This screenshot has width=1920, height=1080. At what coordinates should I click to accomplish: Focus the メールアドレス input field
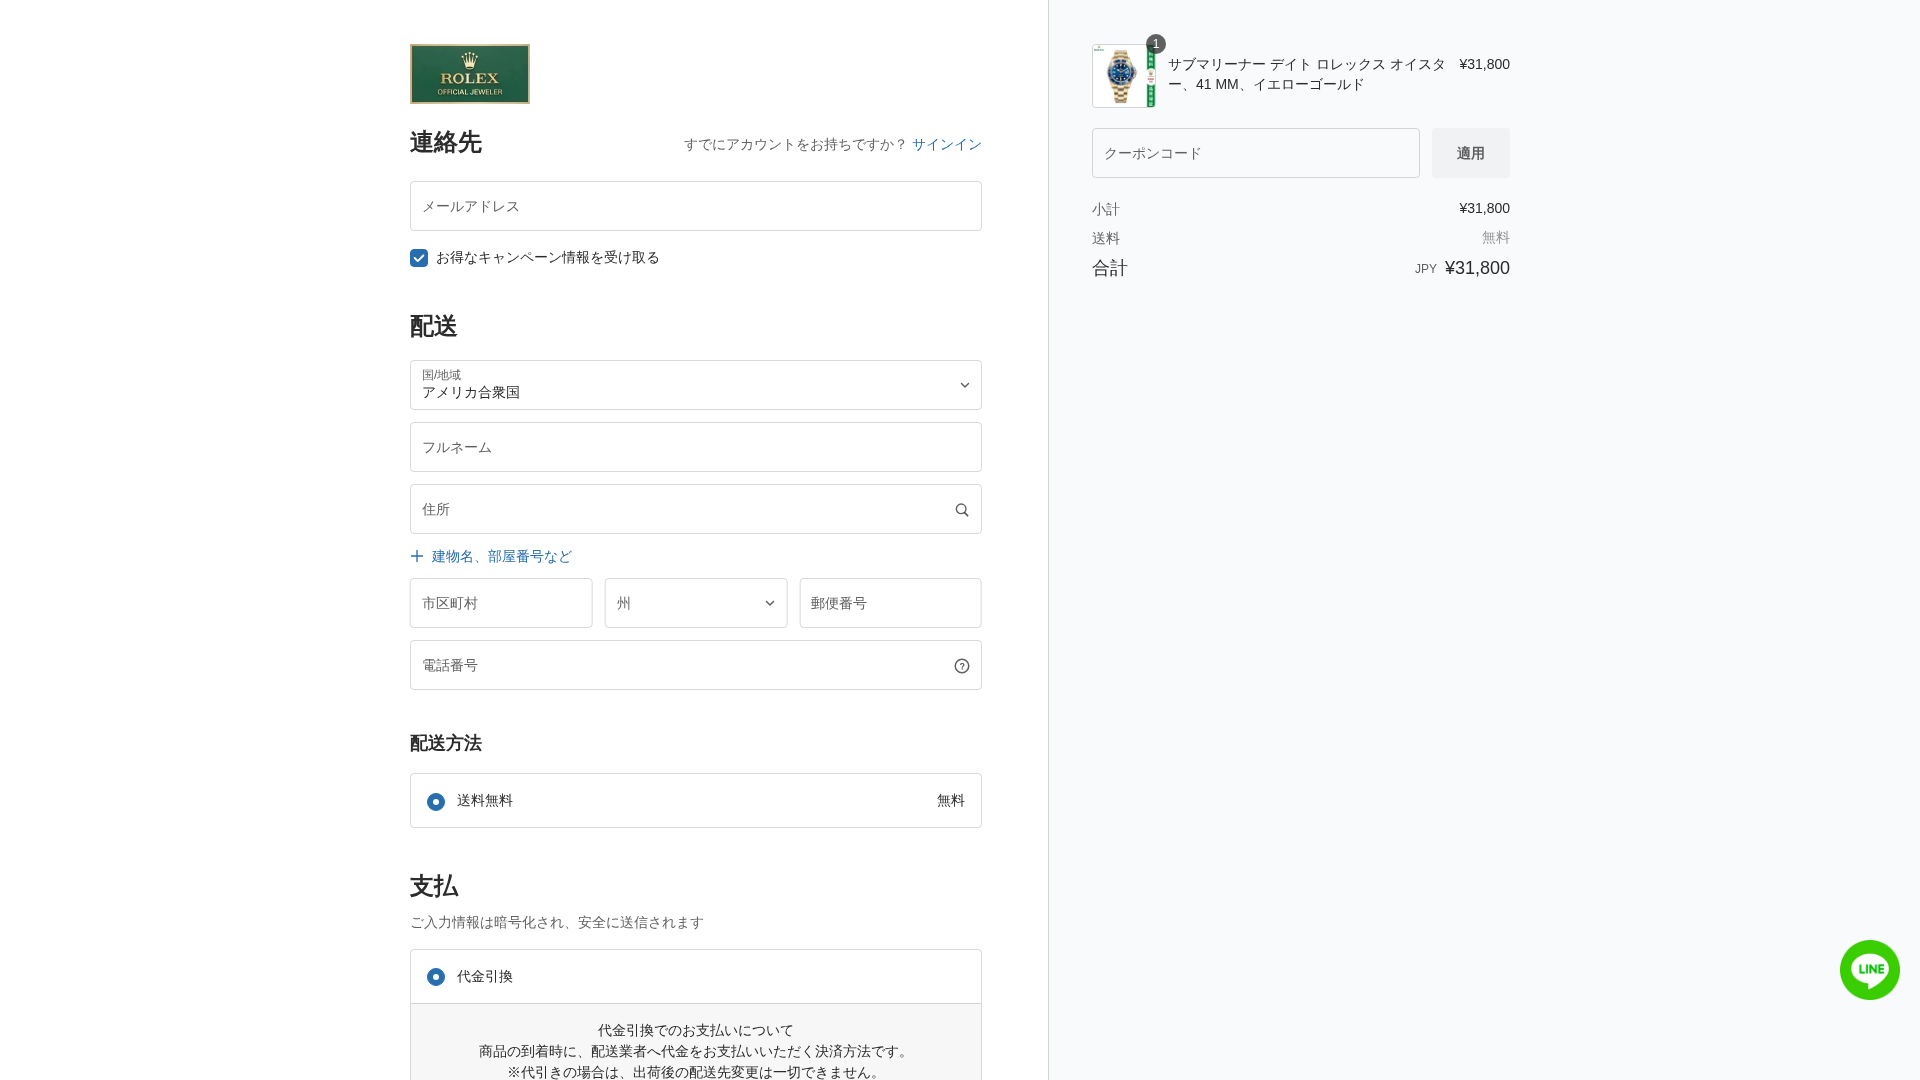696,206
